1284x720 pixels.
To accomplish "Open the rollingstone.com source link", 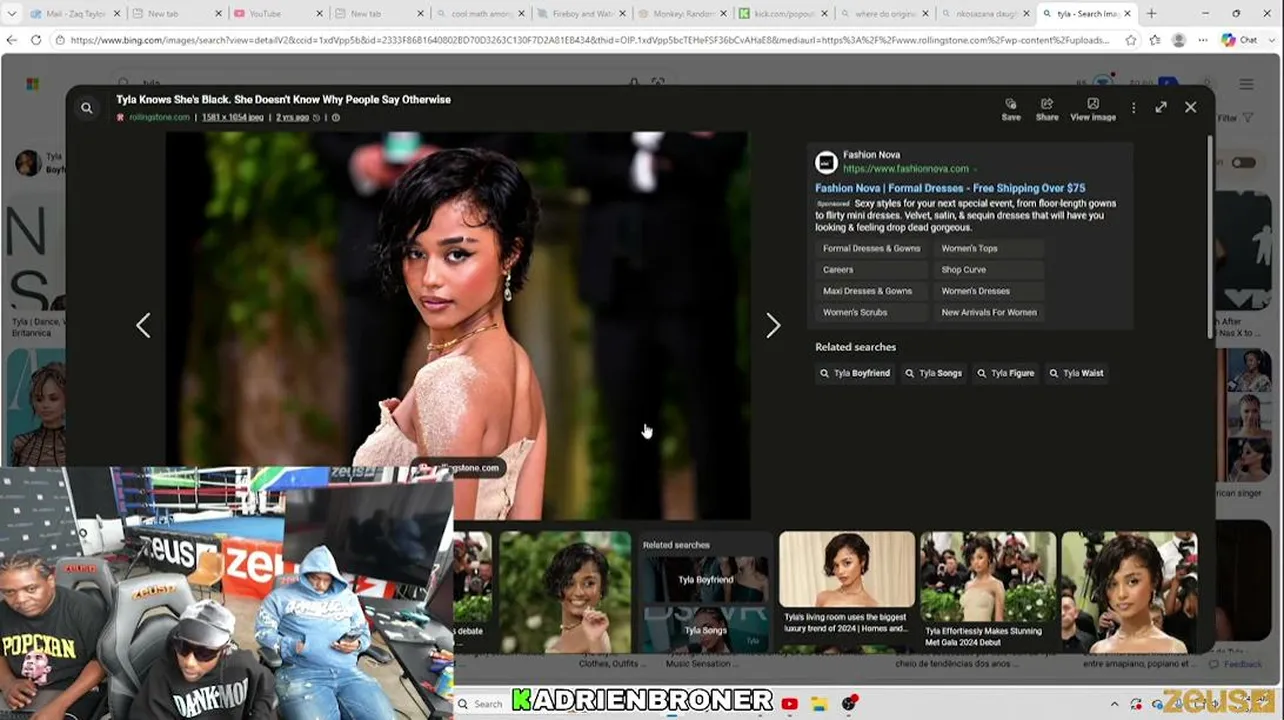I will [159, 117].
